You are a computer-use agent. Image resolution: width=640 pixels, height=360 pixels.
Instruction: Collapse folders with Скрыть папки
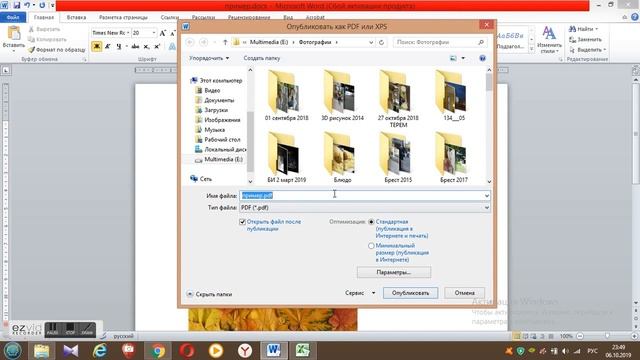tap(209, 294)
